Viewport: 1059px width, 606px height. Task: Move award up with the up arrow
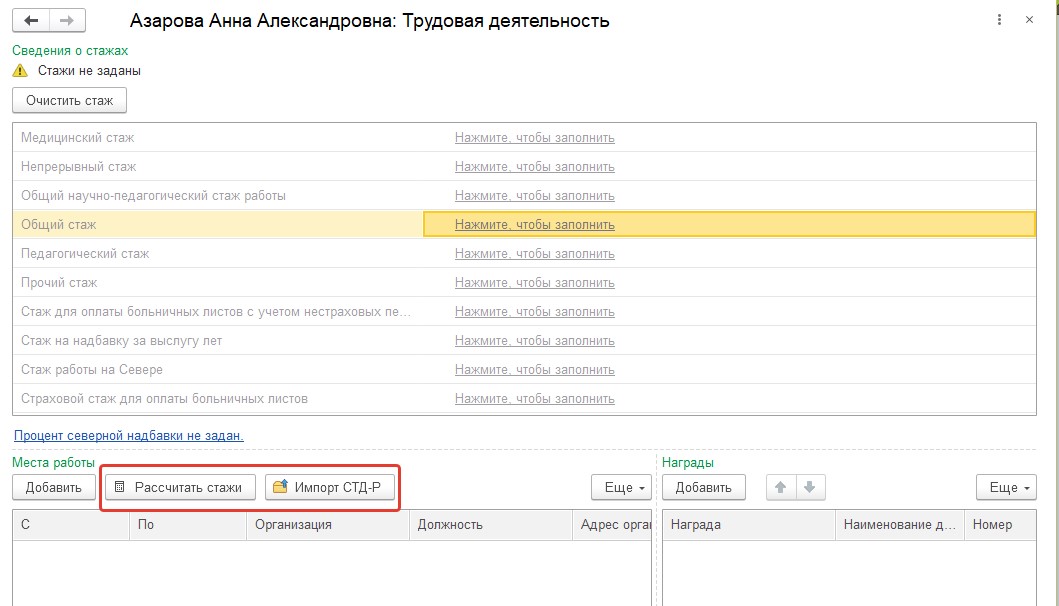click(781, 487)
